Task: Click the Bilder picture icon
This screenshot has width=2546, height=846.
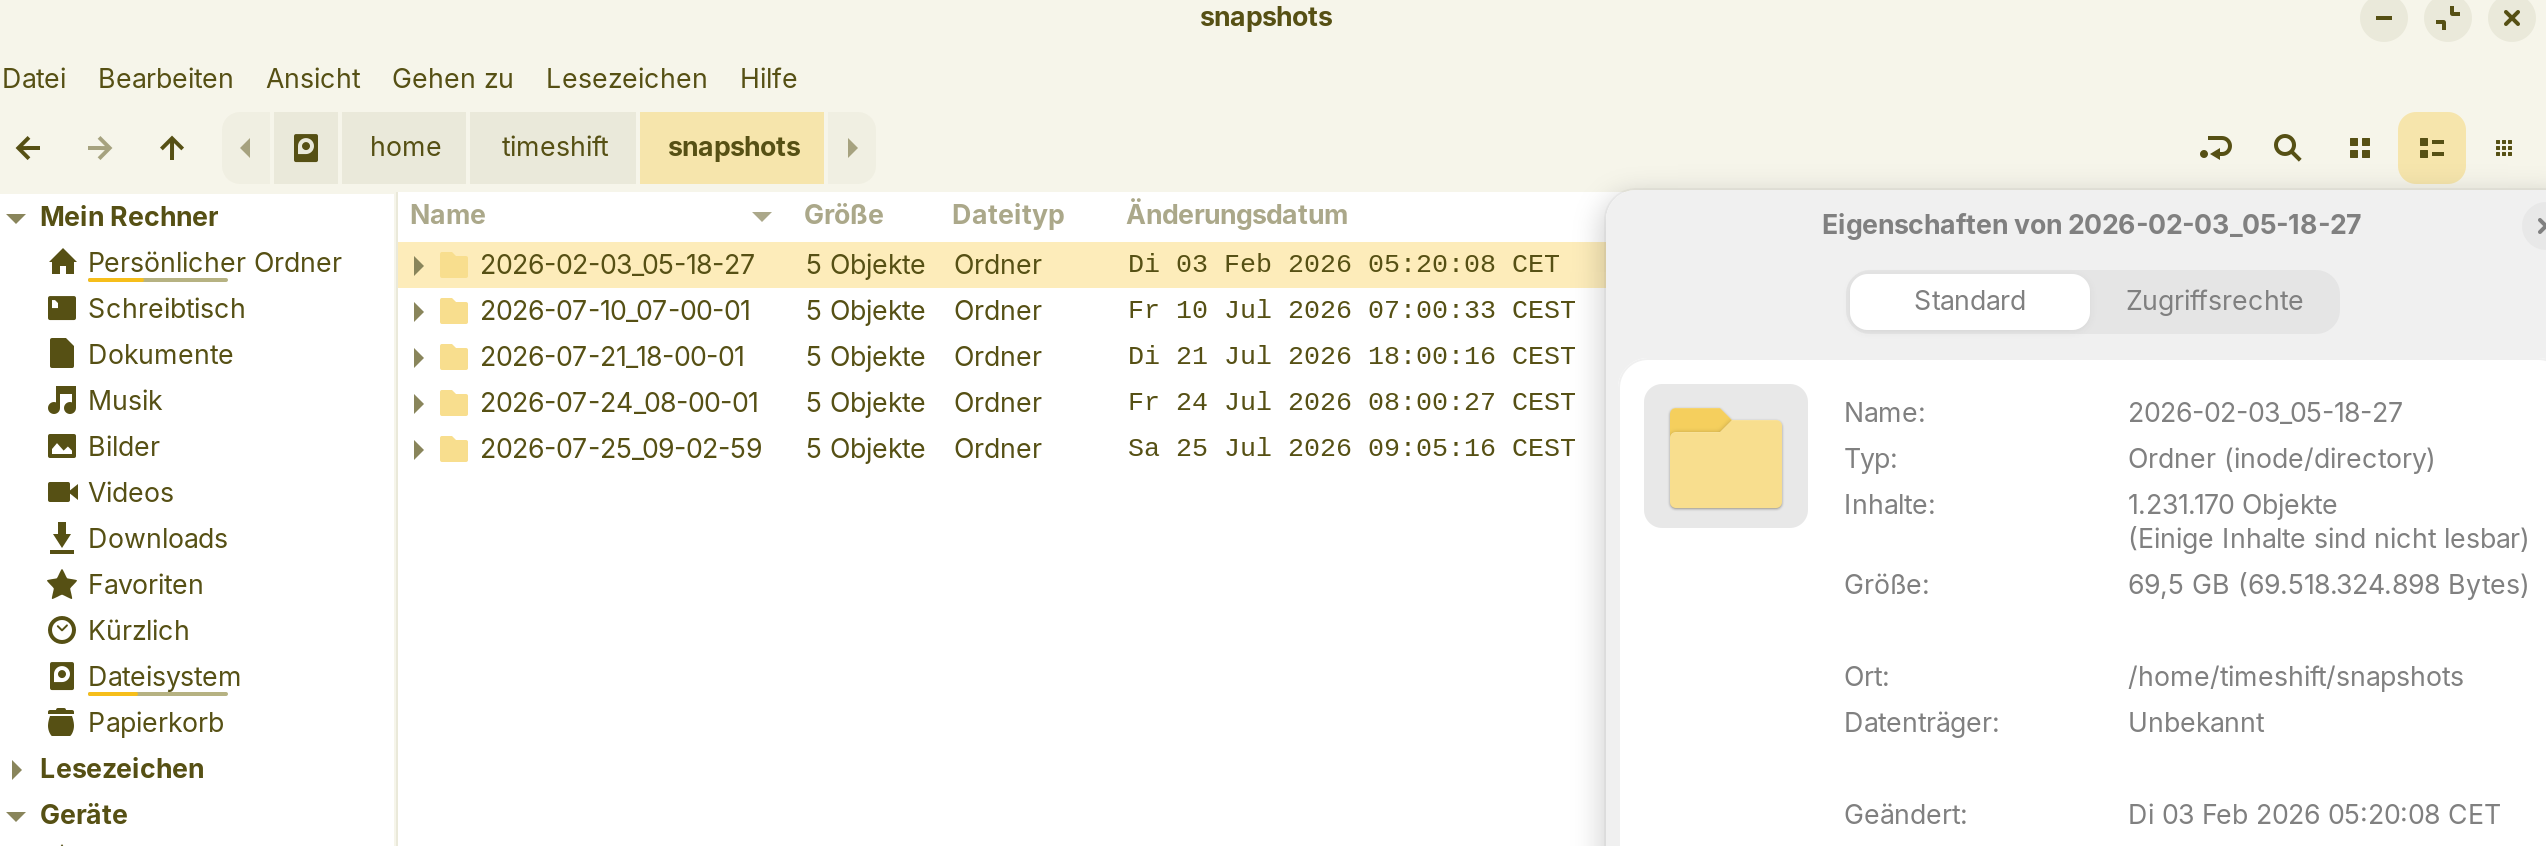Action: pyautogui.click(x=62, y=446)
